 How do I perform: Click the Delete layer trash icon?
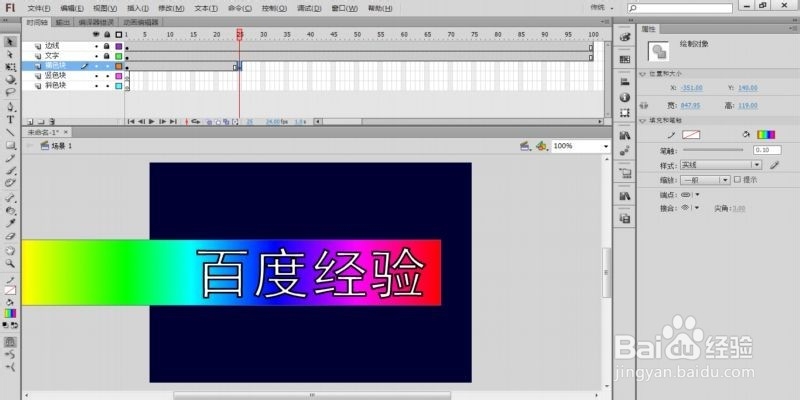52,122
